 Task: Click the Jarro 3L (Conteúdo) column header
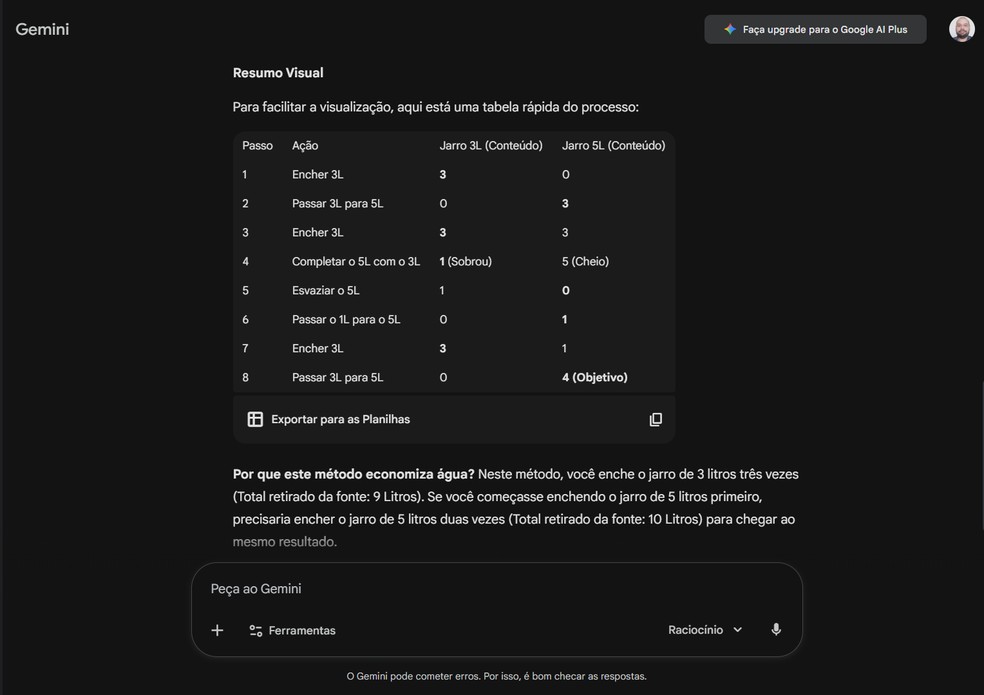[491, 146]
